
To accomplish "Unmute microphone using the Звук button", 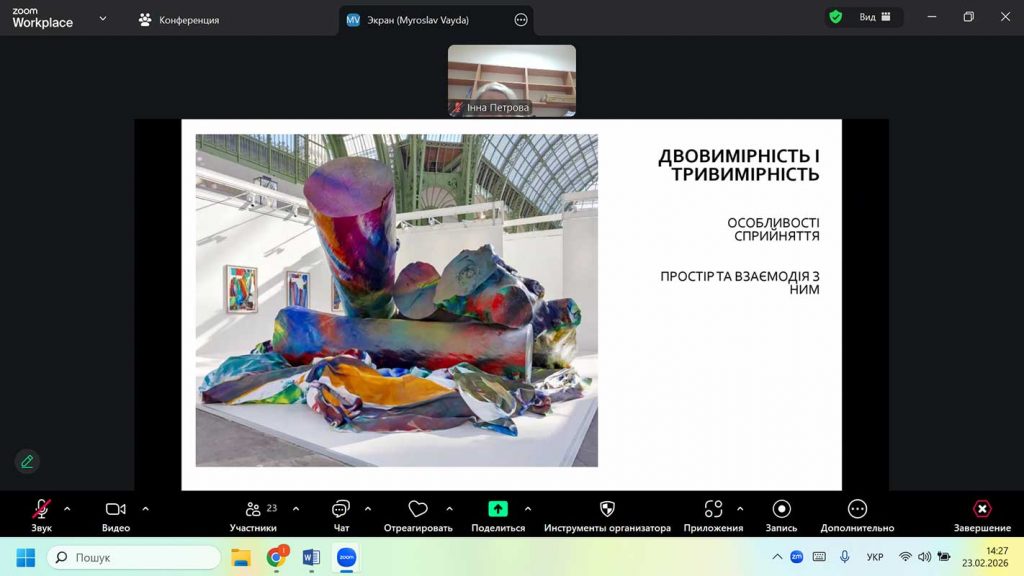I will 41,510.
